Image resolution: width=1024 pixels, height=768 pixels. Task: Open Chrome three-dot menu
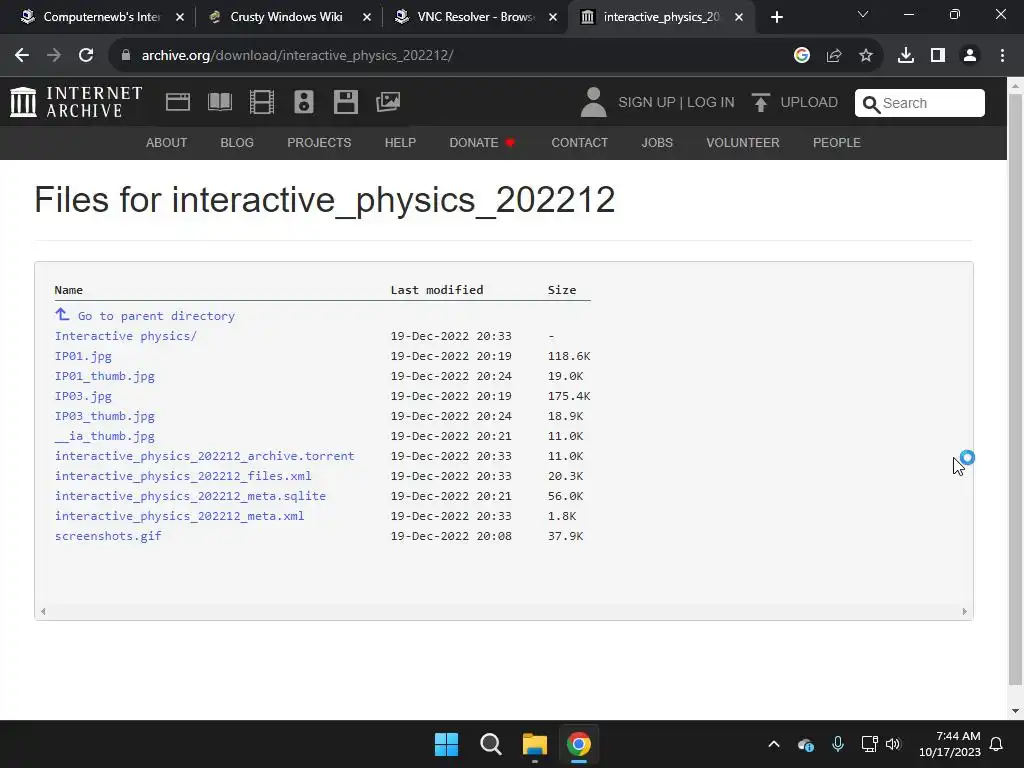[1002, 56]
